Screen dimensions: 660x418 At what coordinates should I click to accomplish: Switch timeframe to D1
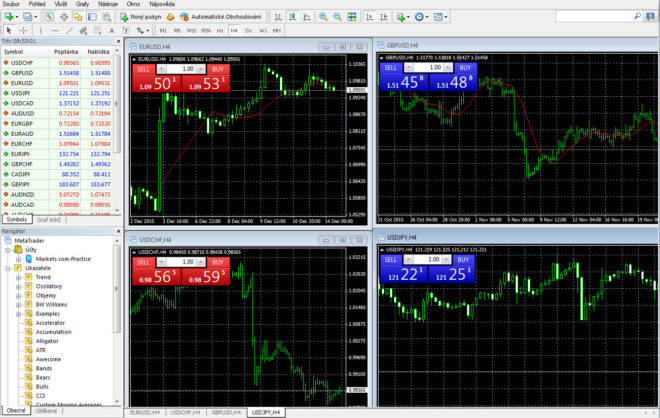(x=248, y=30)
